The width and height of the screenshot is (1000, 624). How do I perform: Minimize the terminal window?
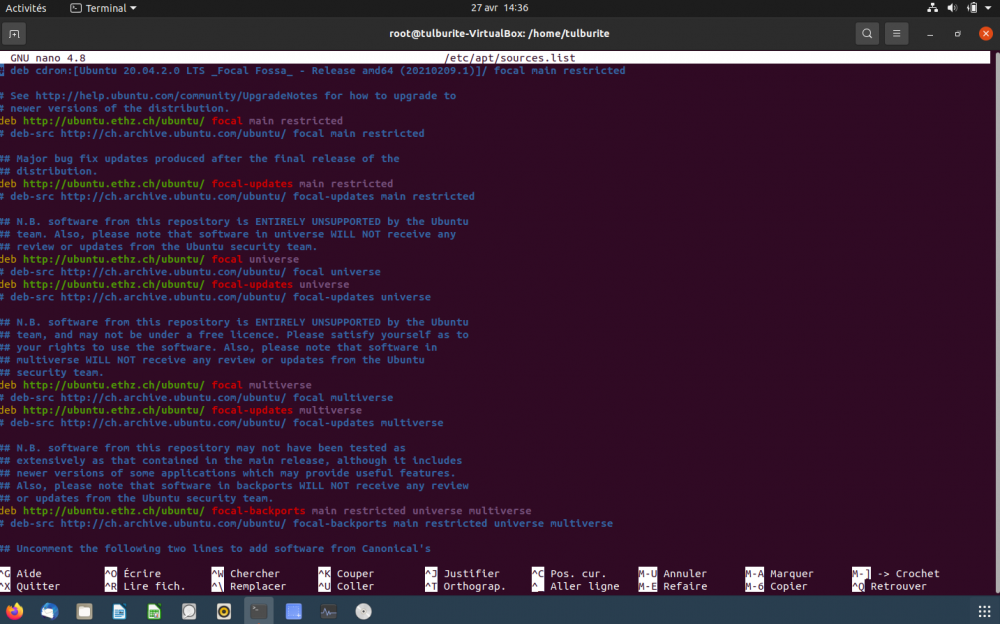tap(930, 34)
